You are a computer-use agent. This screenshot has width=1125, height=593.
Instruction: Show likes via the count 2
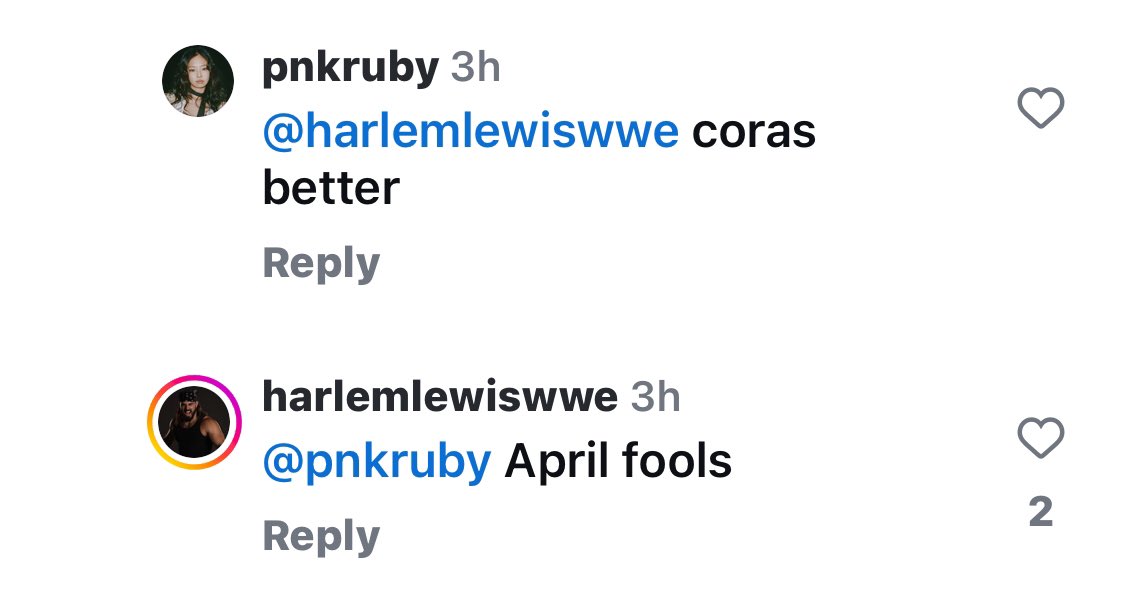[1040, 512]
